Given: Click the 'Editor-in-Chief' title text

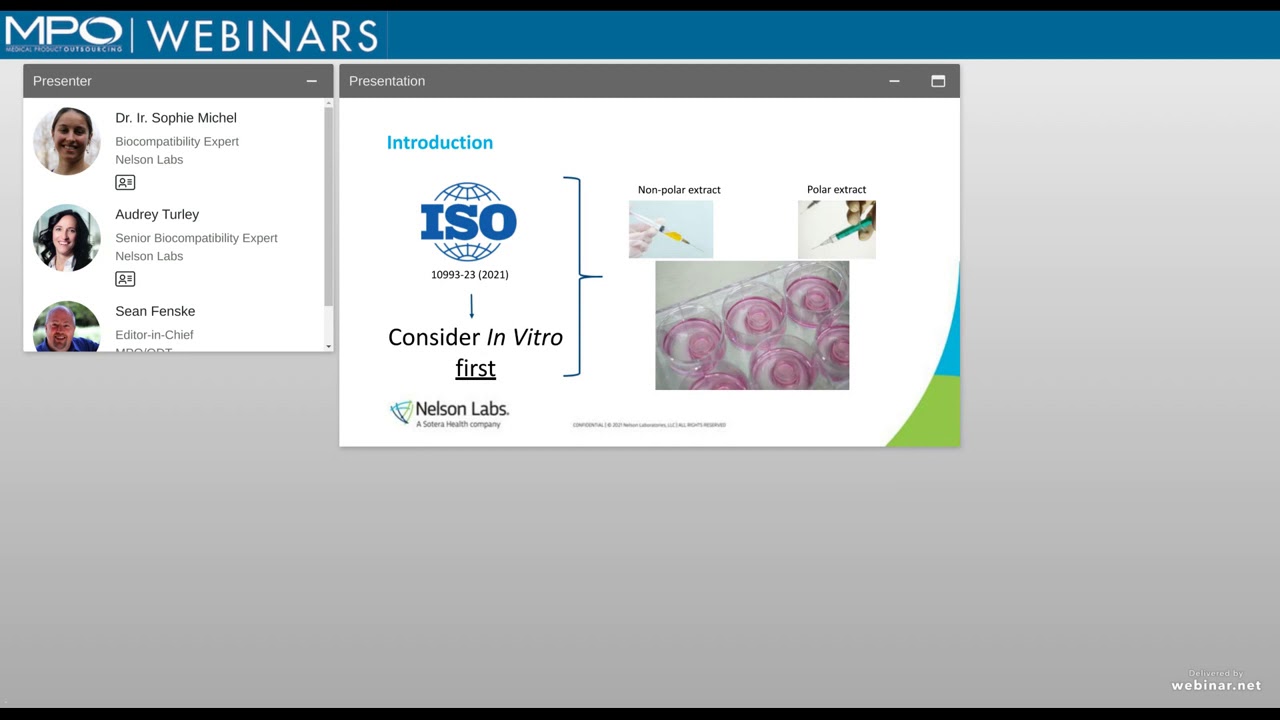Looking at the screenshot, I should pyautogui.click(x=154, y=335).
